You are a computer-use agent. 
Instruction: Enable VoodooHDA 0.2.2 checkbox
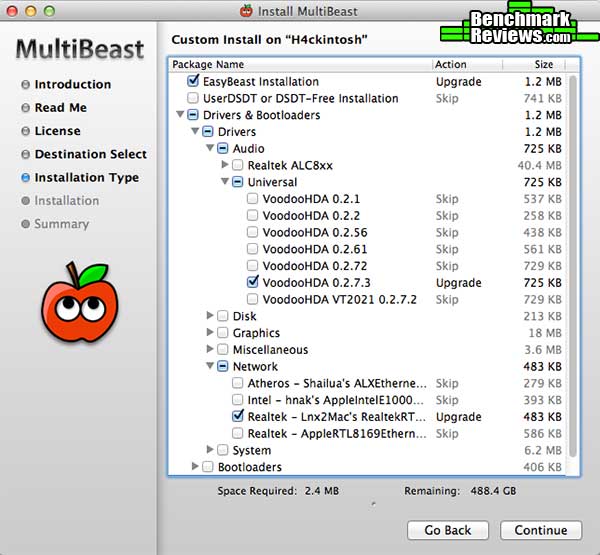(253, 215)
